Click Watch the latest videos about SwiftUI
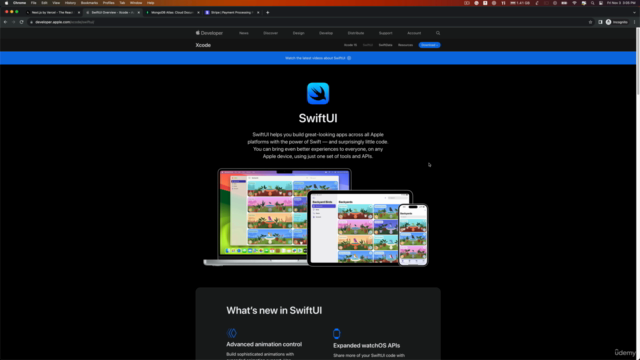The image size is (640, 360). tap(318, 58)
